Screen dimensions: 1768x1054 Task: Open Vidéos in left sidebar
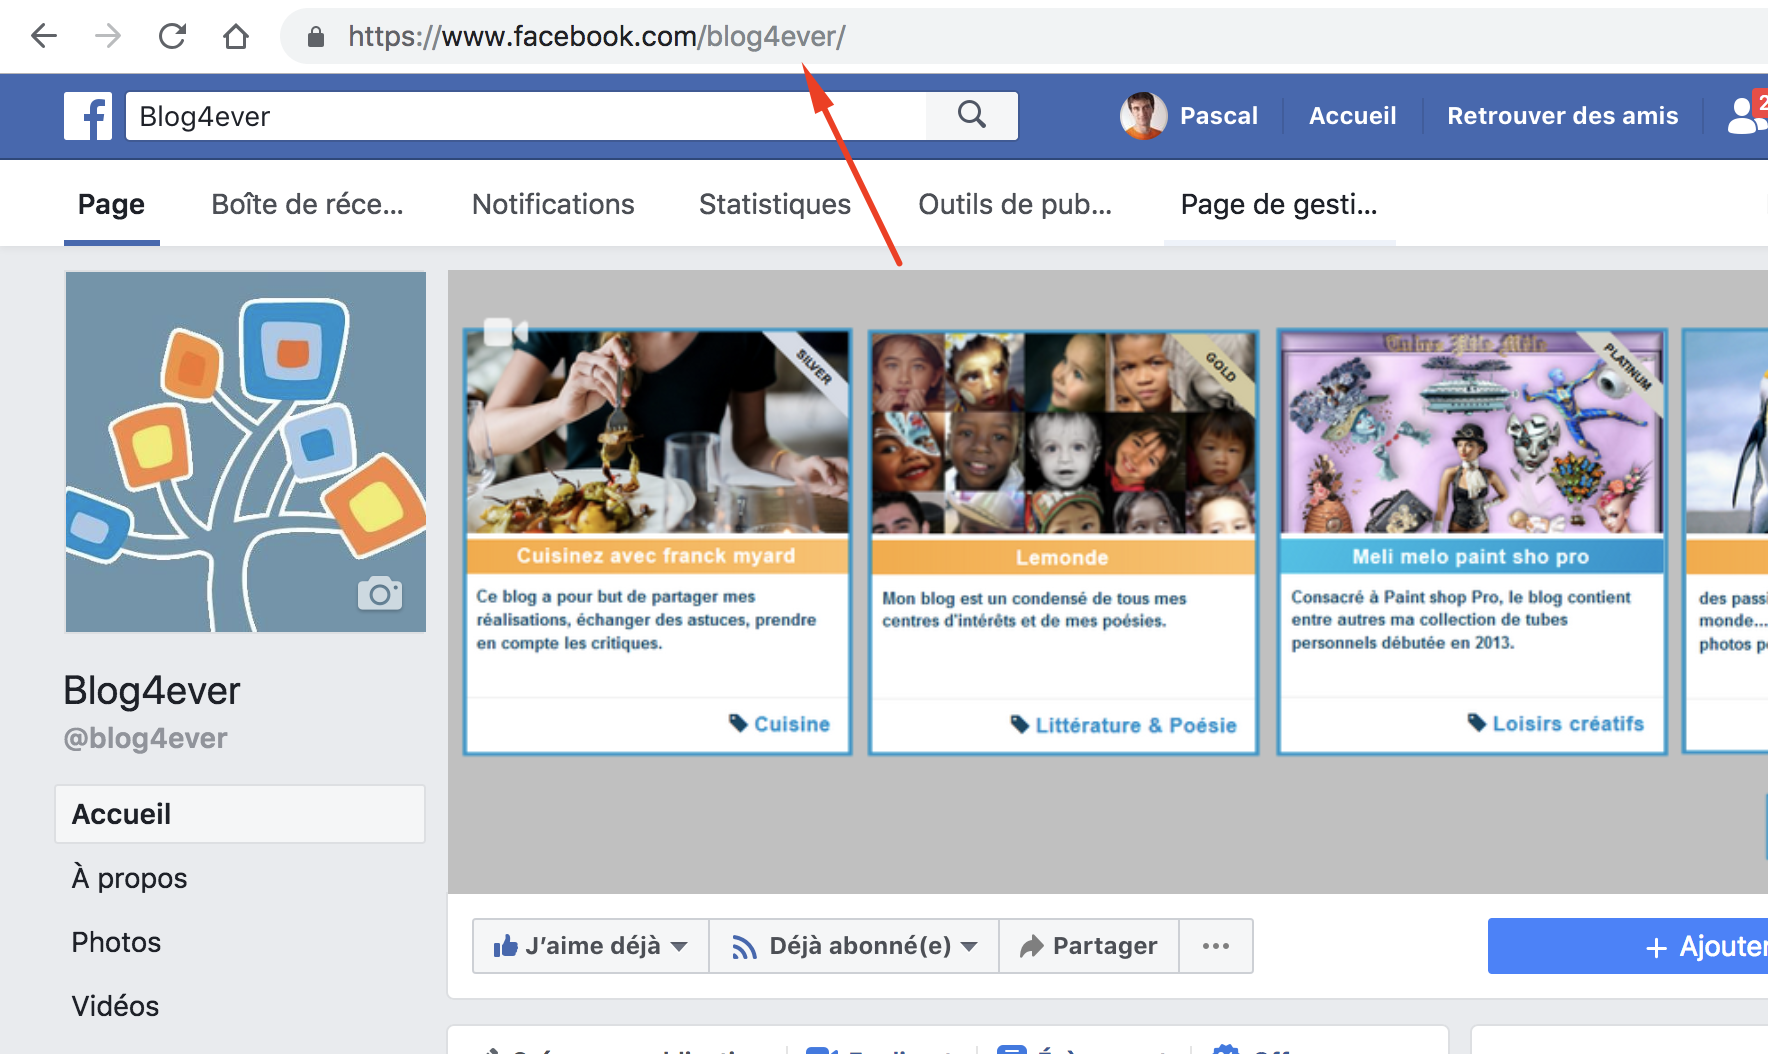[115, 1006]
